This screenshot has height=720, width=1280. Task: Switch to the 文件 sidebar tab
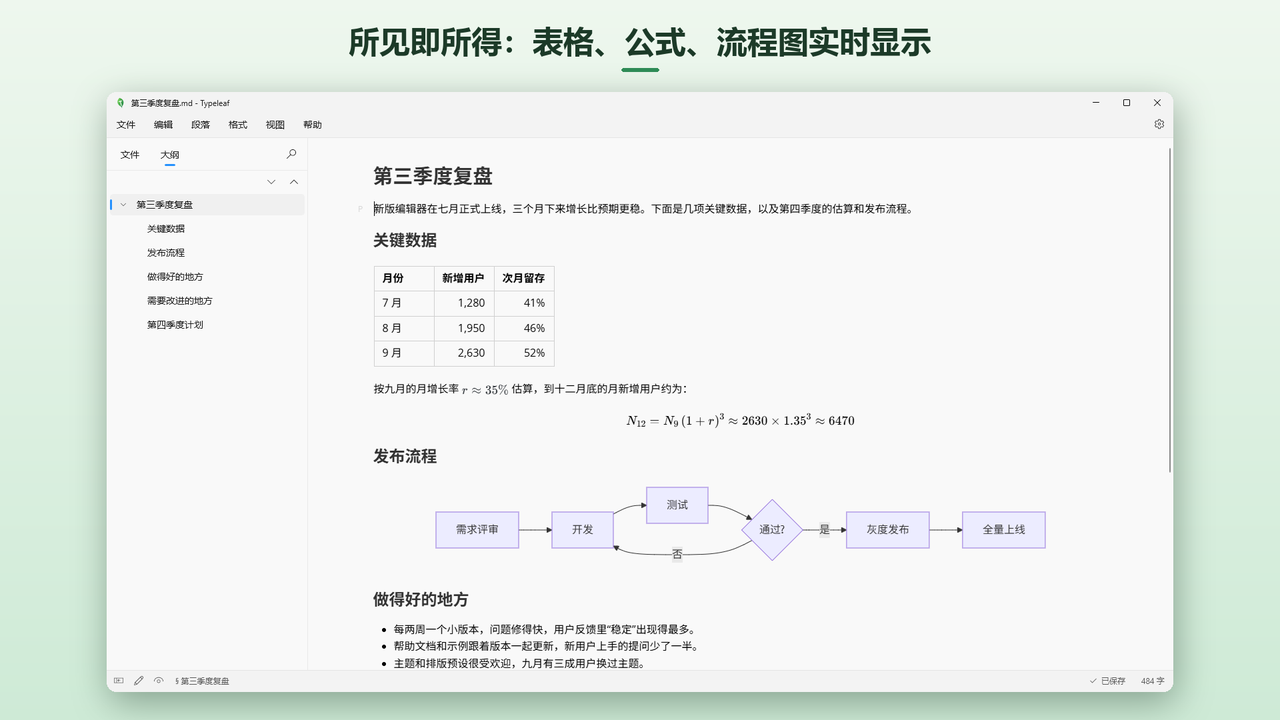coord(130,155)
